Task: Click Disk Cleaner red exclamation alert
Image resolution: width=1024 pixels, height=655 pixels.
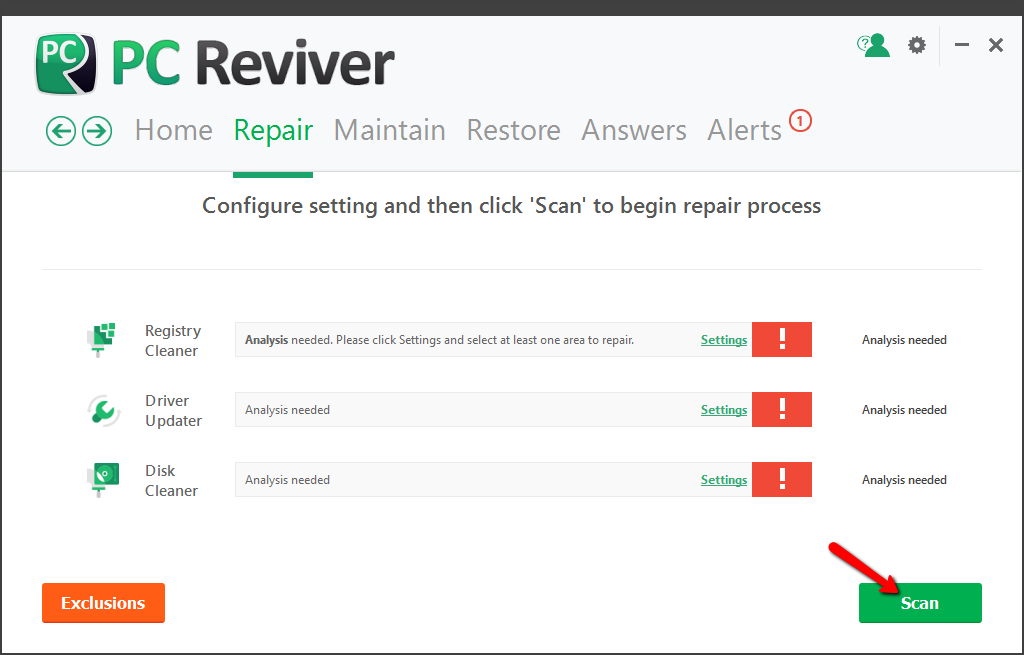Action: pos(782,479)
